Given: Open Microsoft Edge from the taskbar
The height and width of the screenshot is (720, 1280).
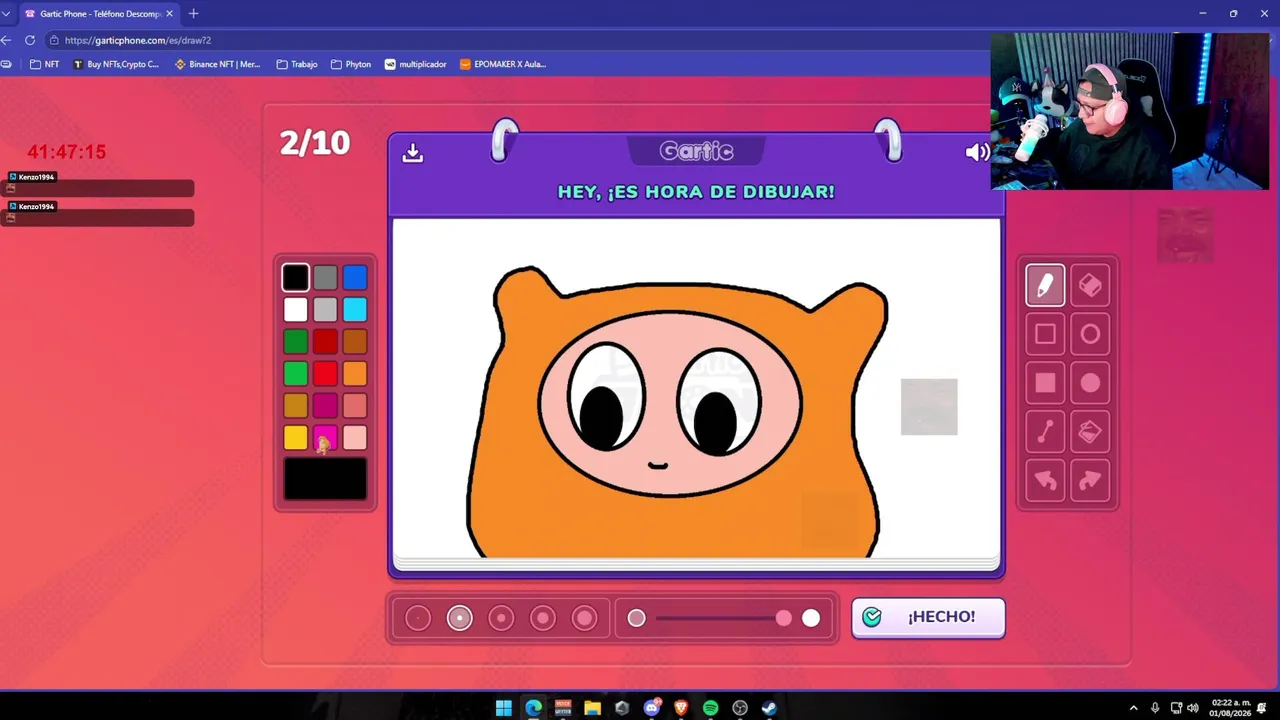Looking at the screenshot, I should tap(534, 708).
